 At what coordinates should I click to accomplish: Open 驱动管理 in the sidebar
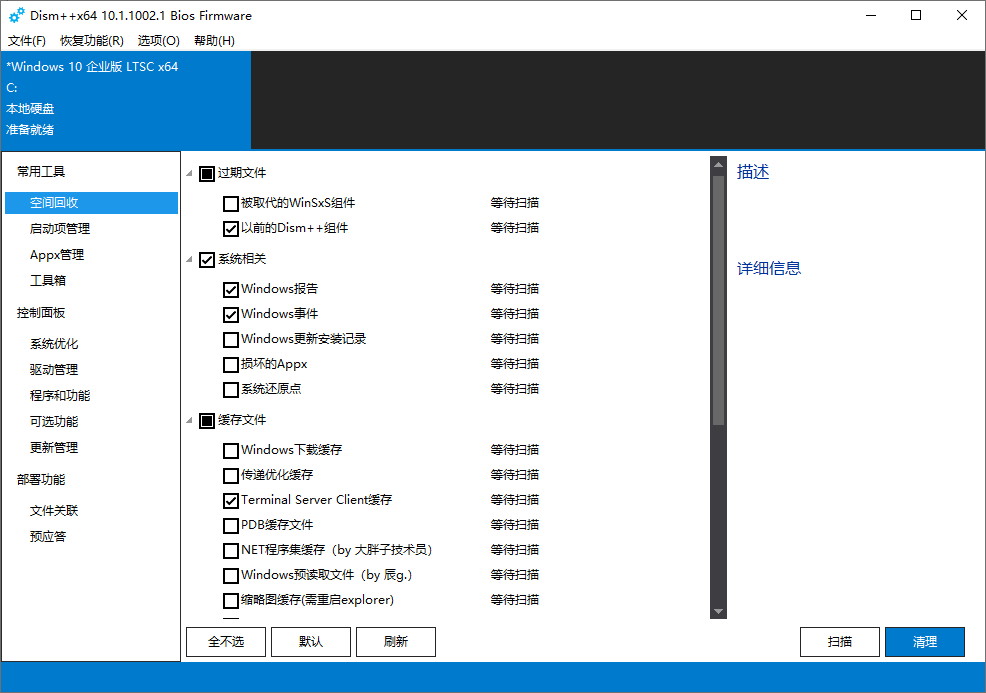[x=54, y=370]
